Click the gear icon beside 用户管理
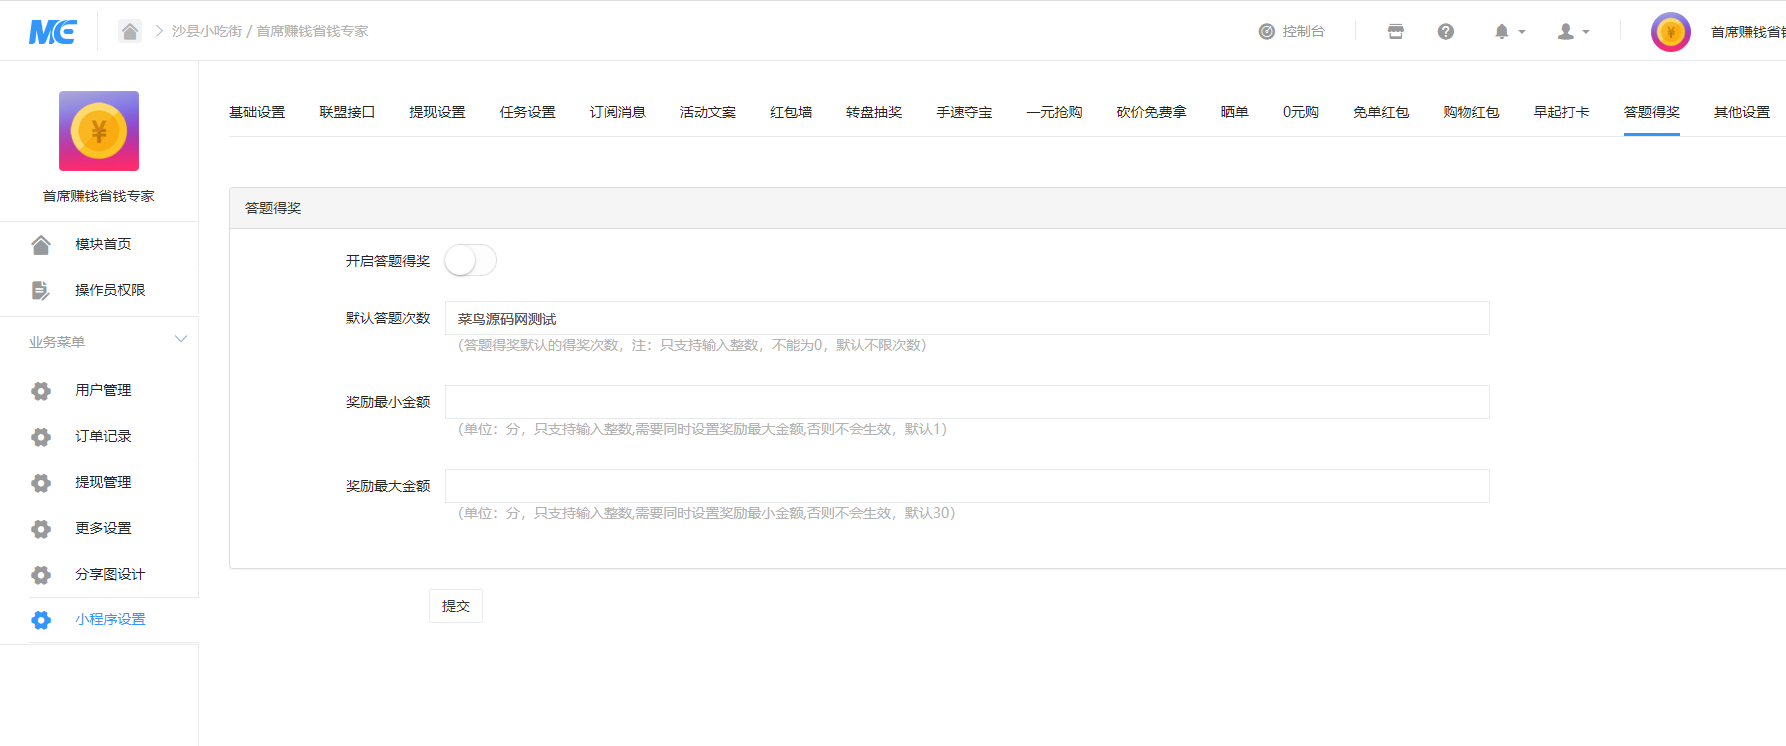 (x=41, y=391)
